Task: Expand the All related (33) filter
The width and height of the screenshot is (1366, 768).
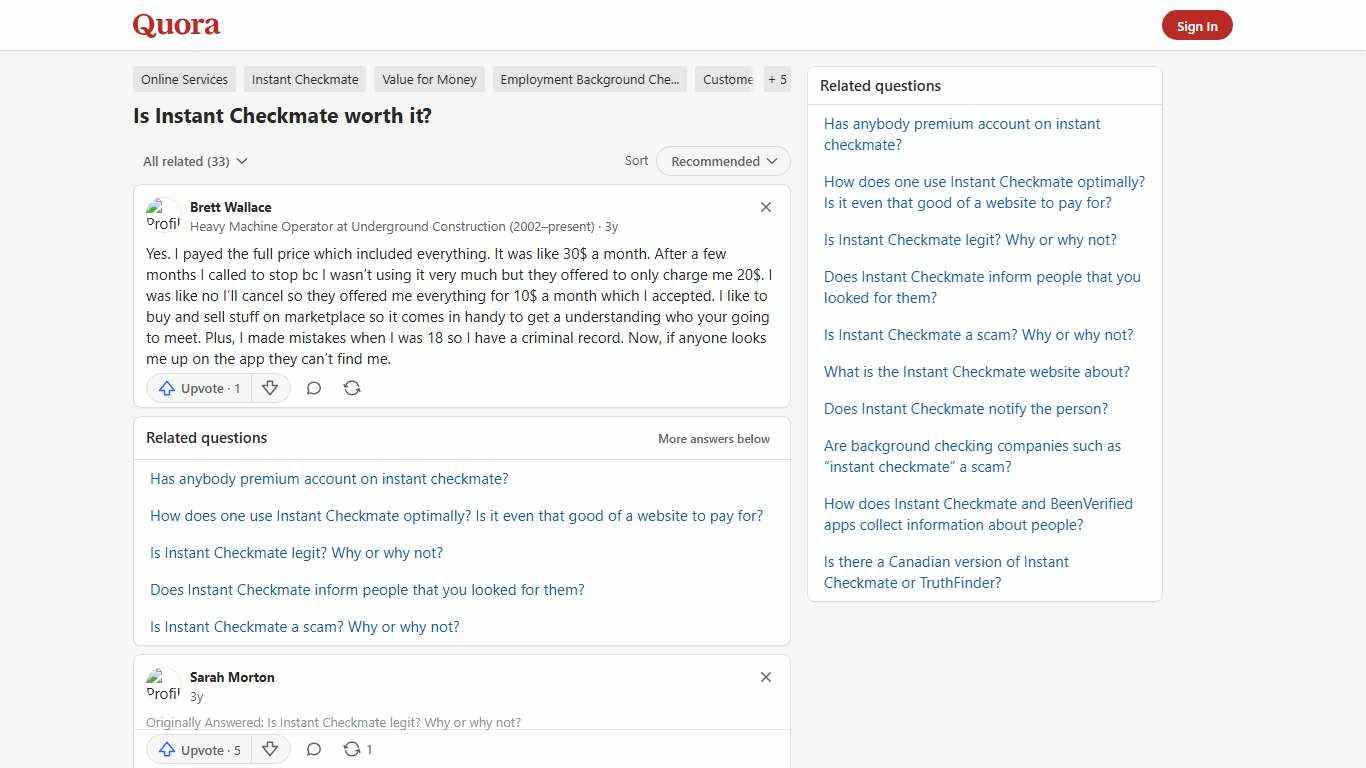Action: [x=195, y=161]
